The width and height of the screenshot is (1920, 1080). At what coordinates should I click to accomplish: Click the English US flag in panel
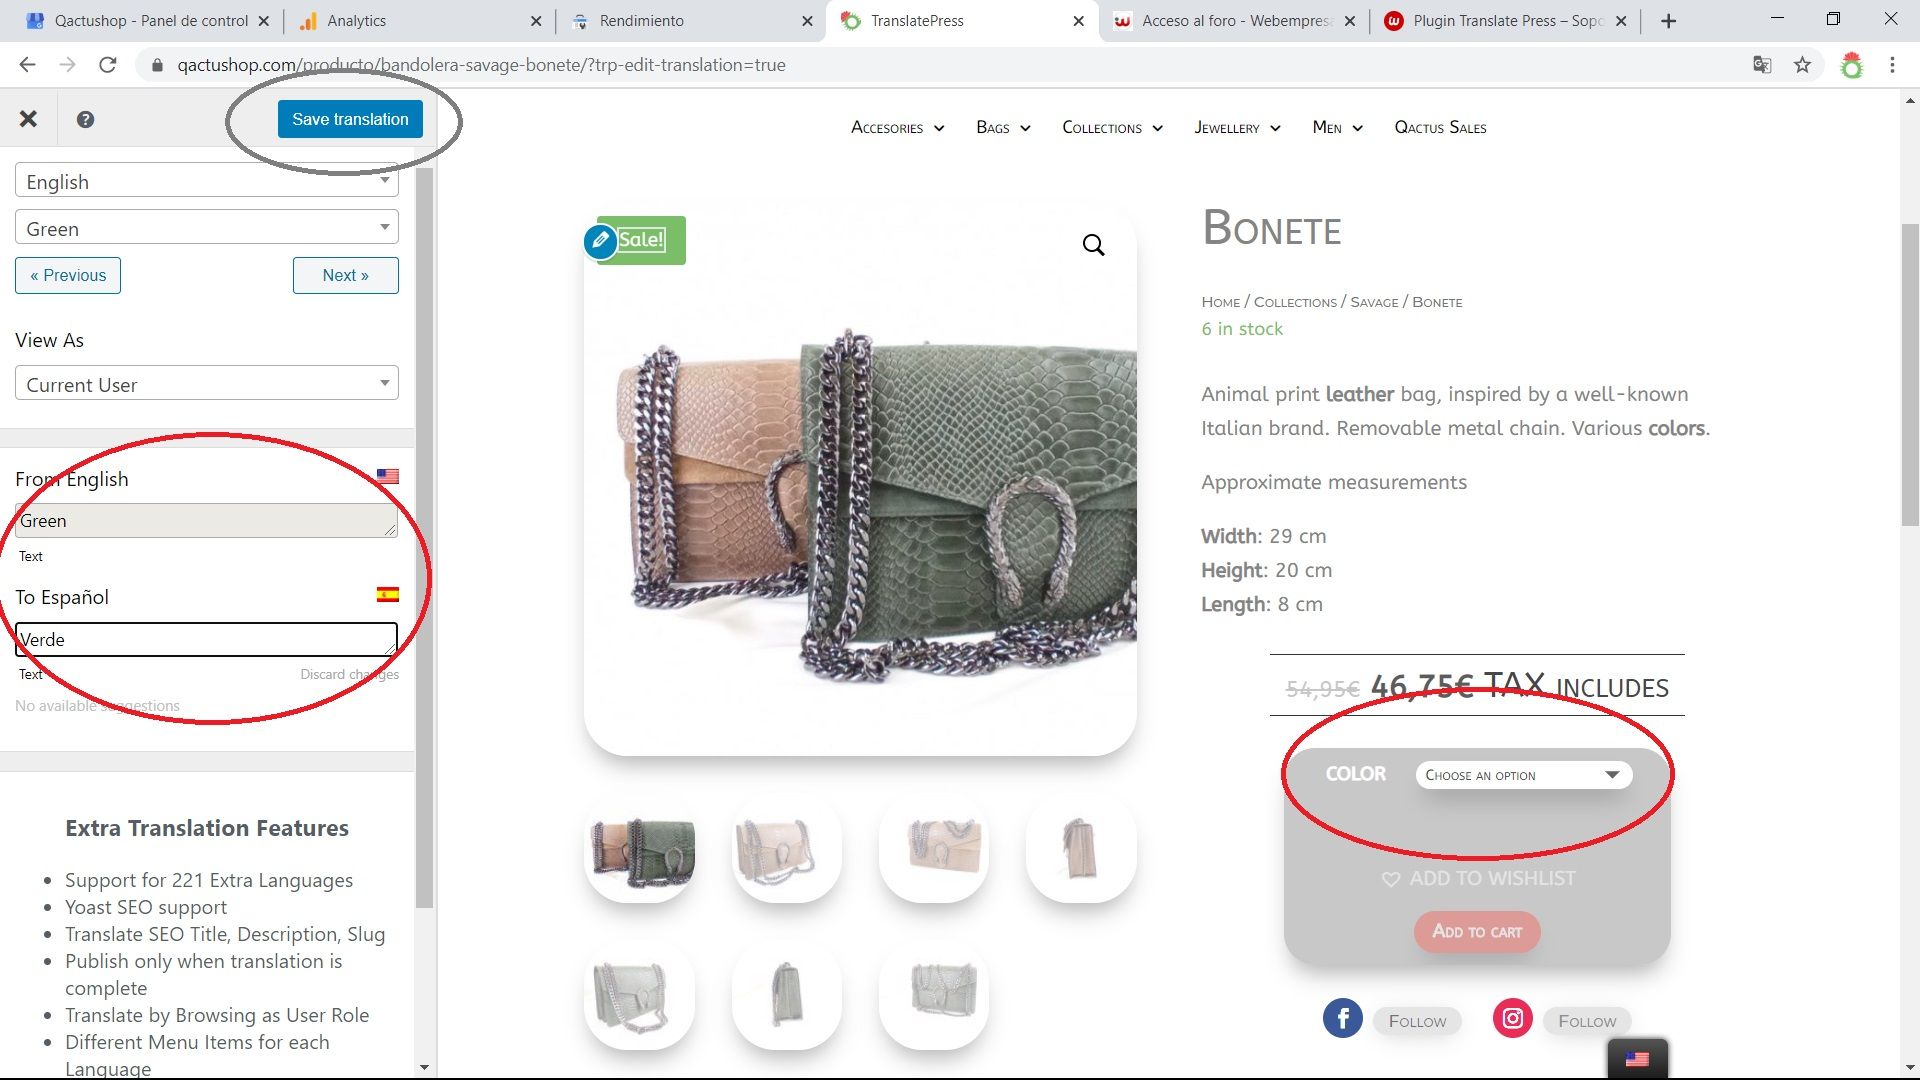pos(388,477)
